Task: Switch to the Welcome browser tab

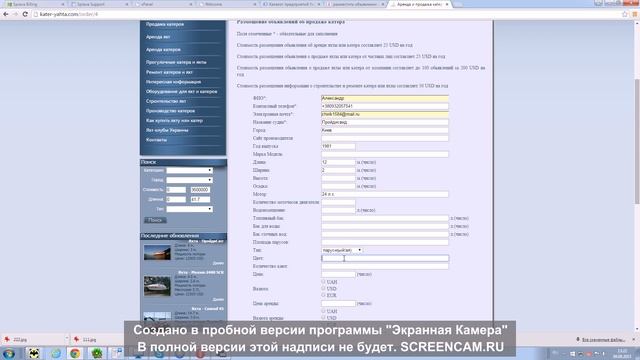Action: 227,4
